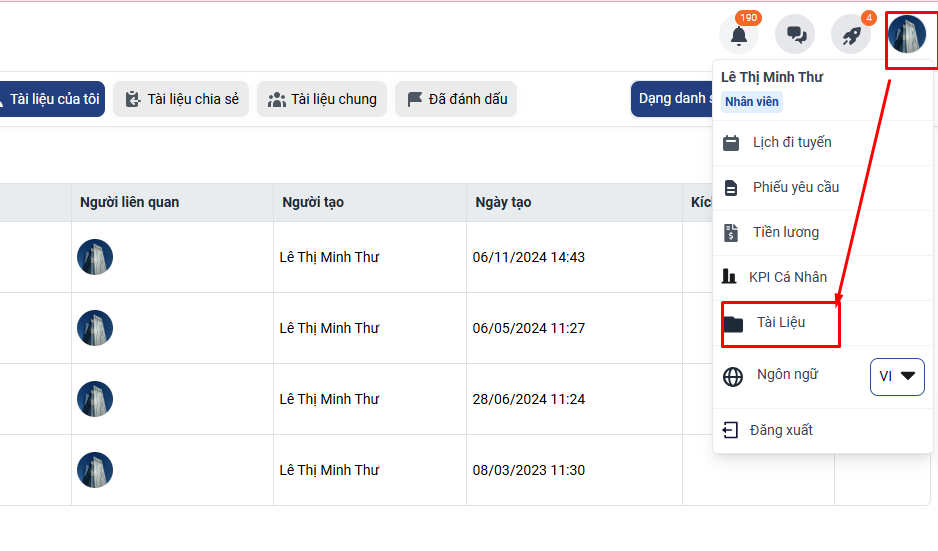Switch to Tài liệu chia sẻ tab
The width and height of the screenshot is (938, 551).
click(x=181, y=99)
